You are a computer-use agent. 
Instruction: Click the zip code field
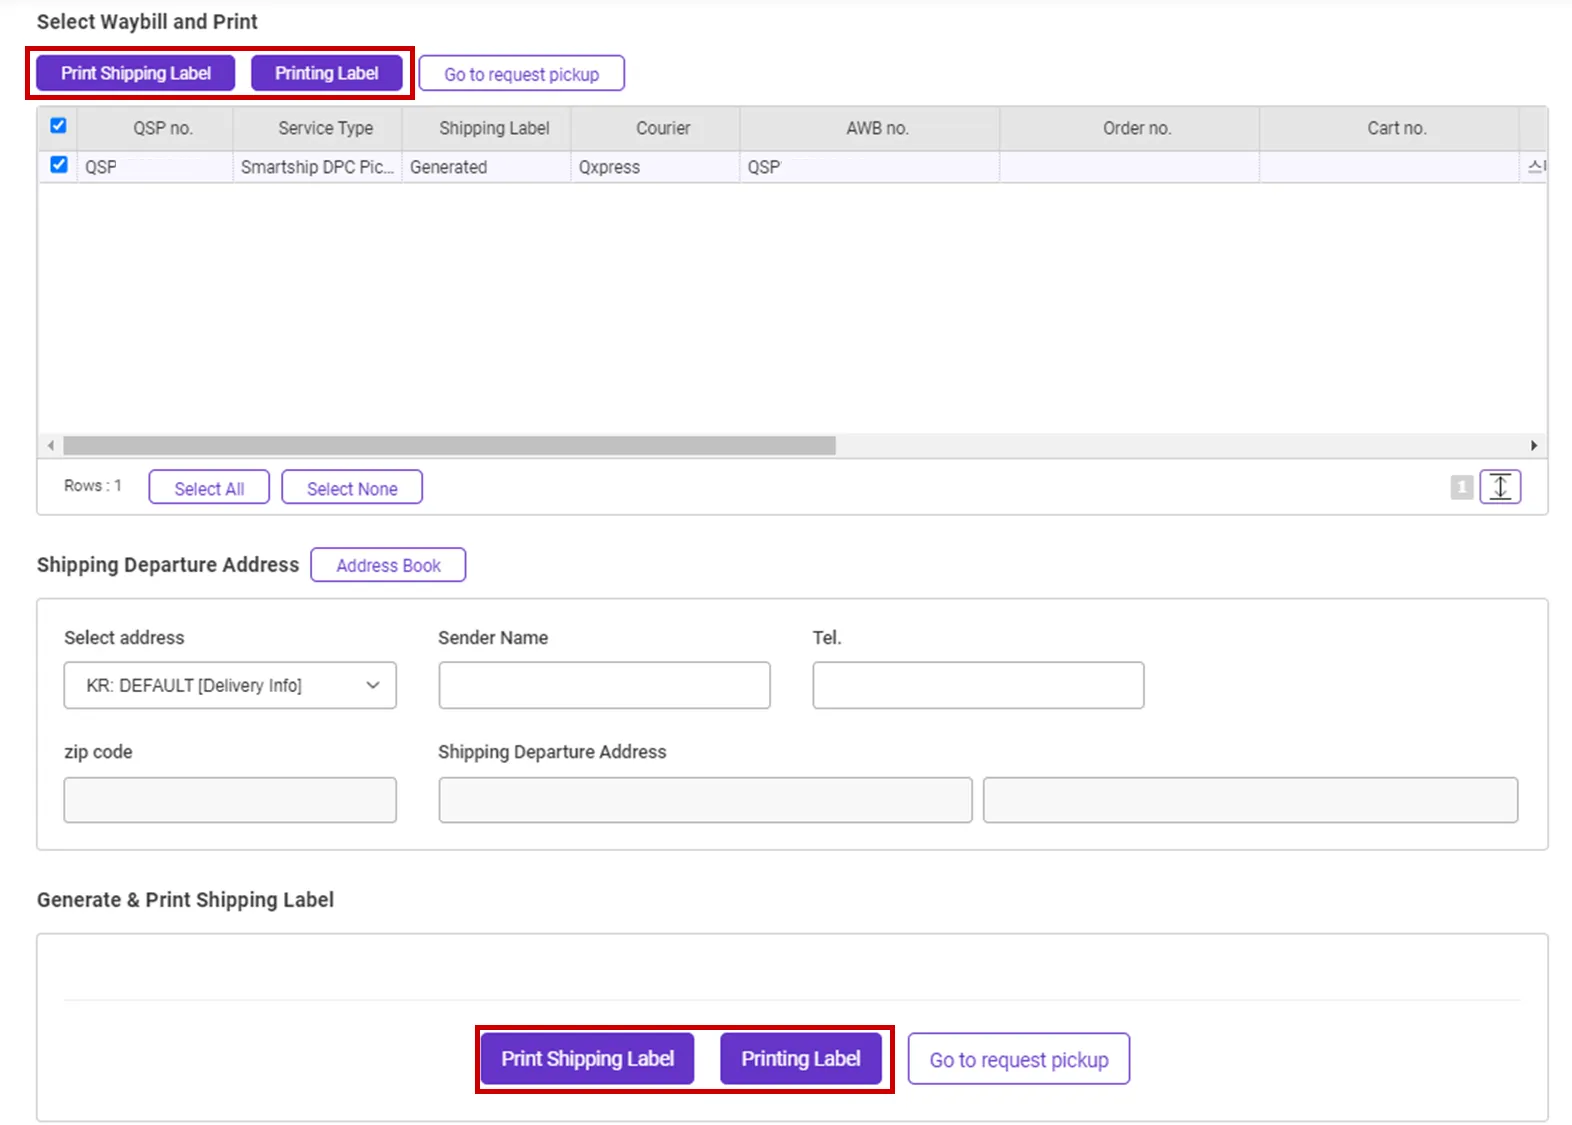230,800
